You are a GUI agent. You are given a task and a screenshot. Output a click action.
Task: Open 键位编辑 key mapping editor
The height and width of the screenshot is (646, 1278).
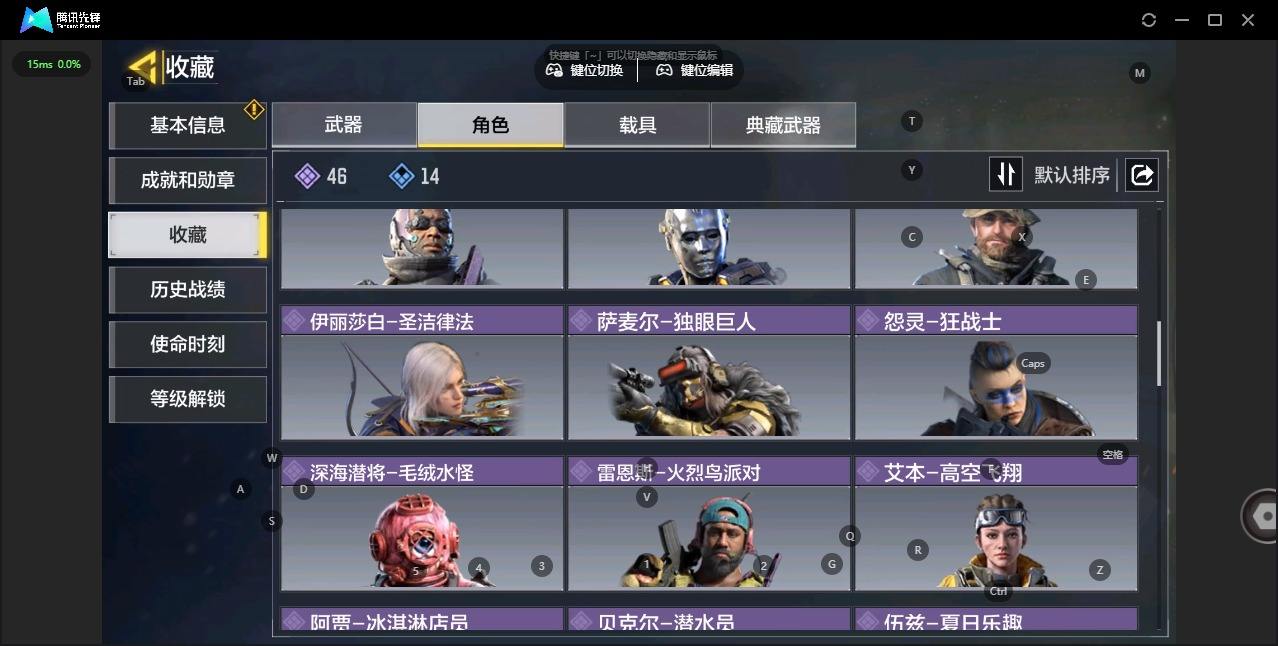695,70
